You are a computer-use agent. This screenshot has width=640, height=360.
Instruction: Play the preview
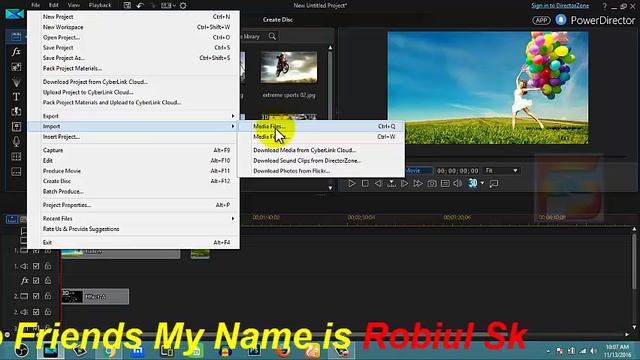[351, 184]
